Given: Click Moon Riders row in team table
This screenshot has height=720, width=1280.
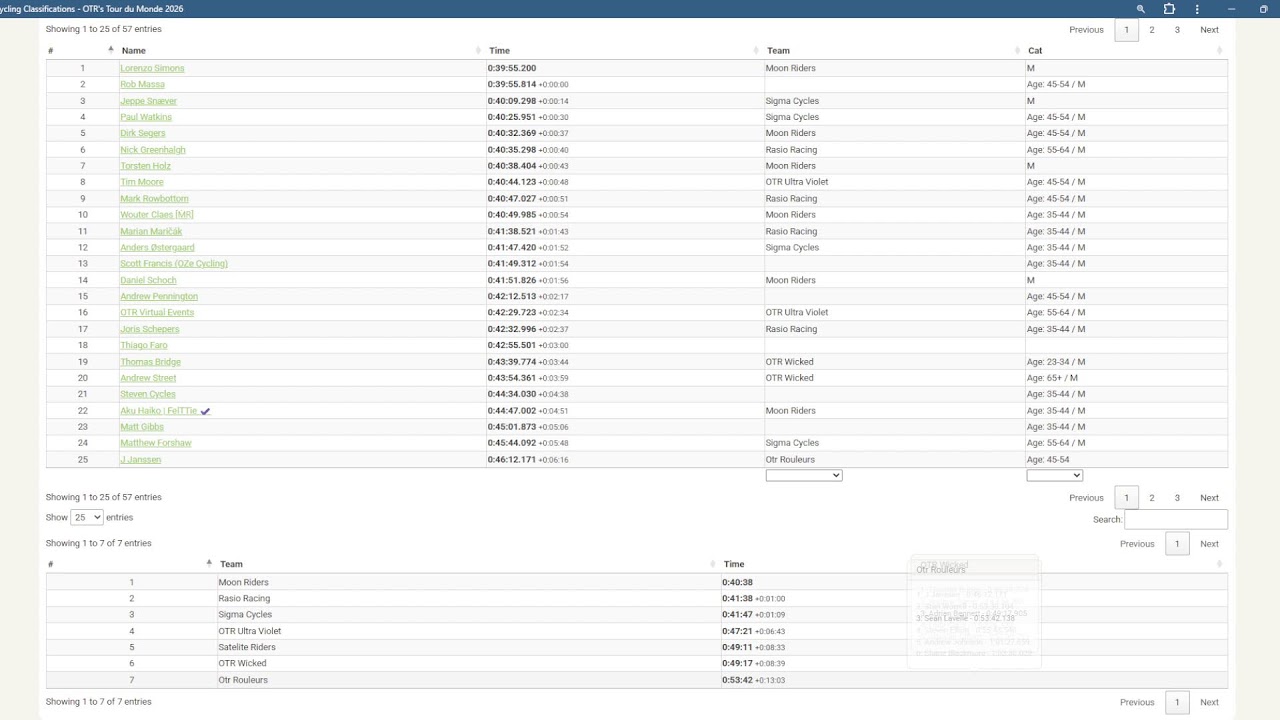Looking at the screenshot, I should 637,582.
